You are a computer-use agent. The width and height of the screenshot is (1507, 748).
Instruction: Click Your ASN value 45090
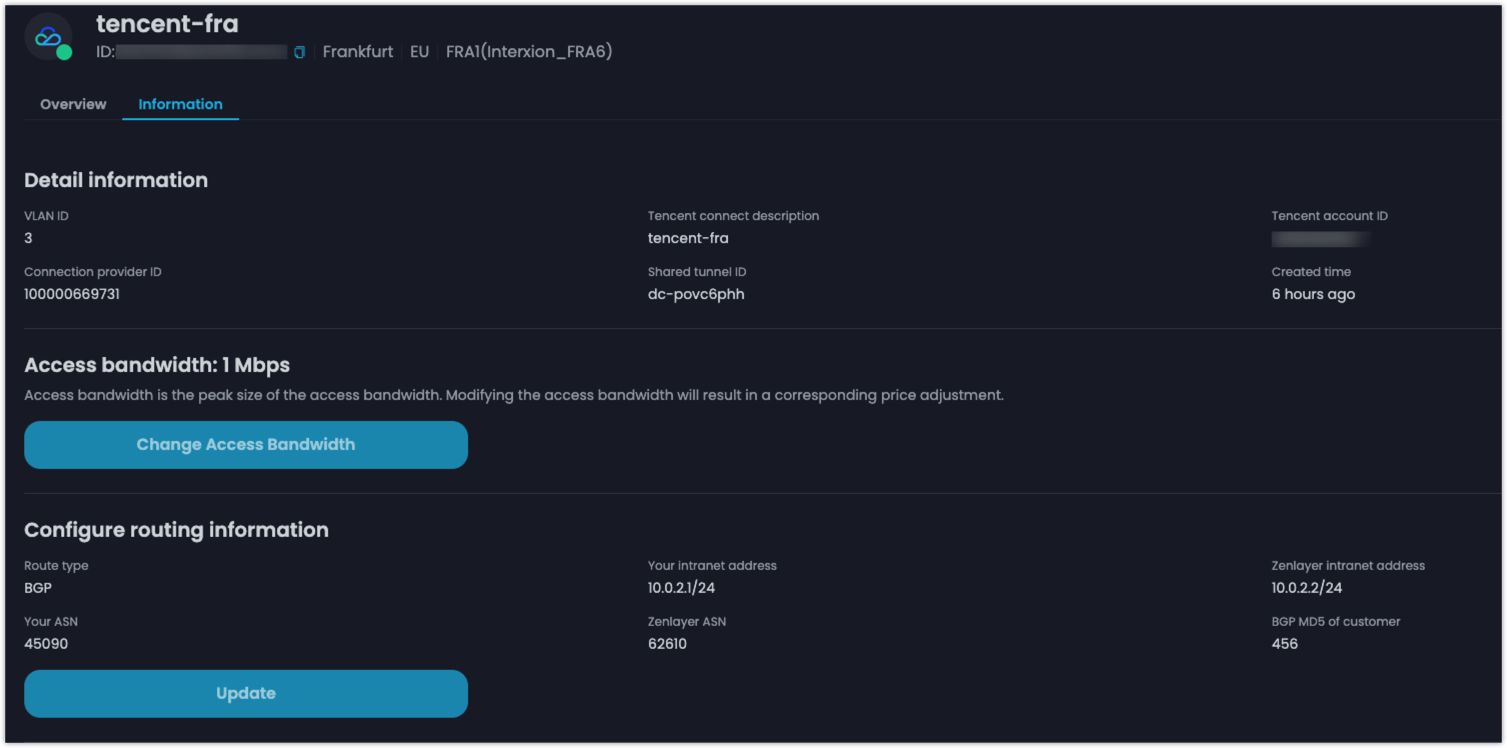pos(46,644)
